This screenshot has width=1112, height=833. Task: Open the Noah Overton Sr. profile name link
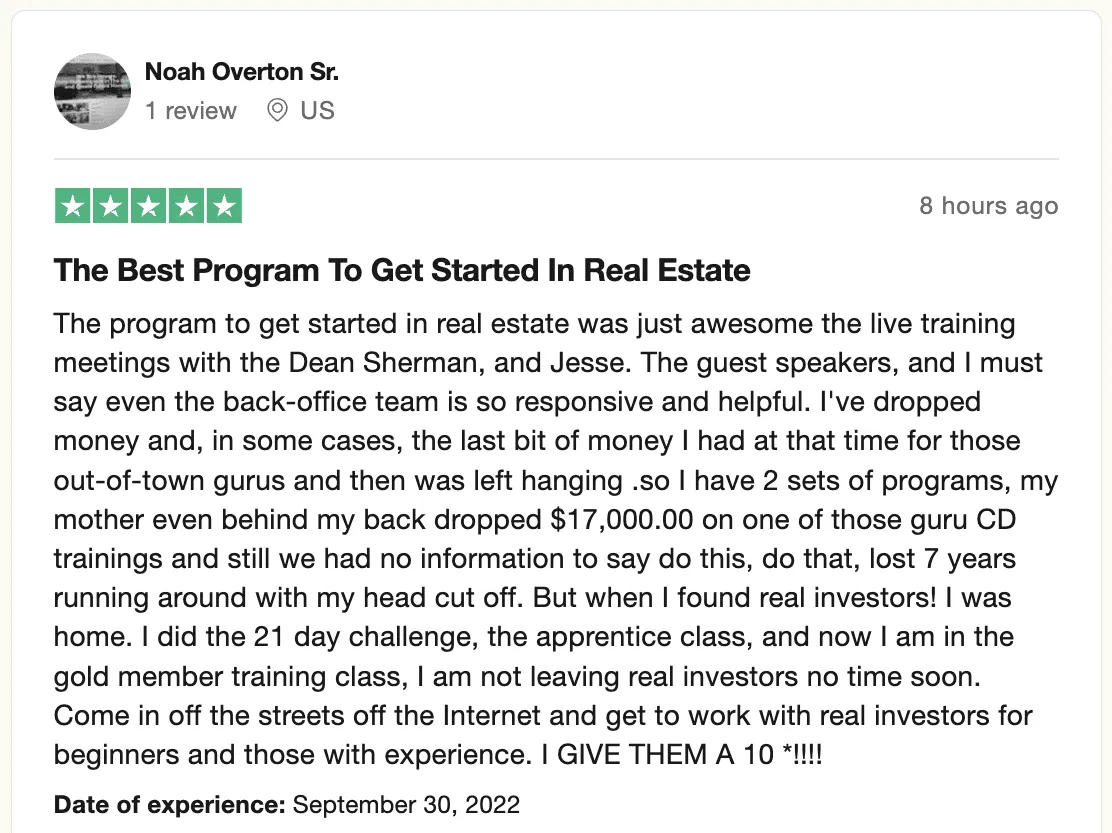pos(242,72)
